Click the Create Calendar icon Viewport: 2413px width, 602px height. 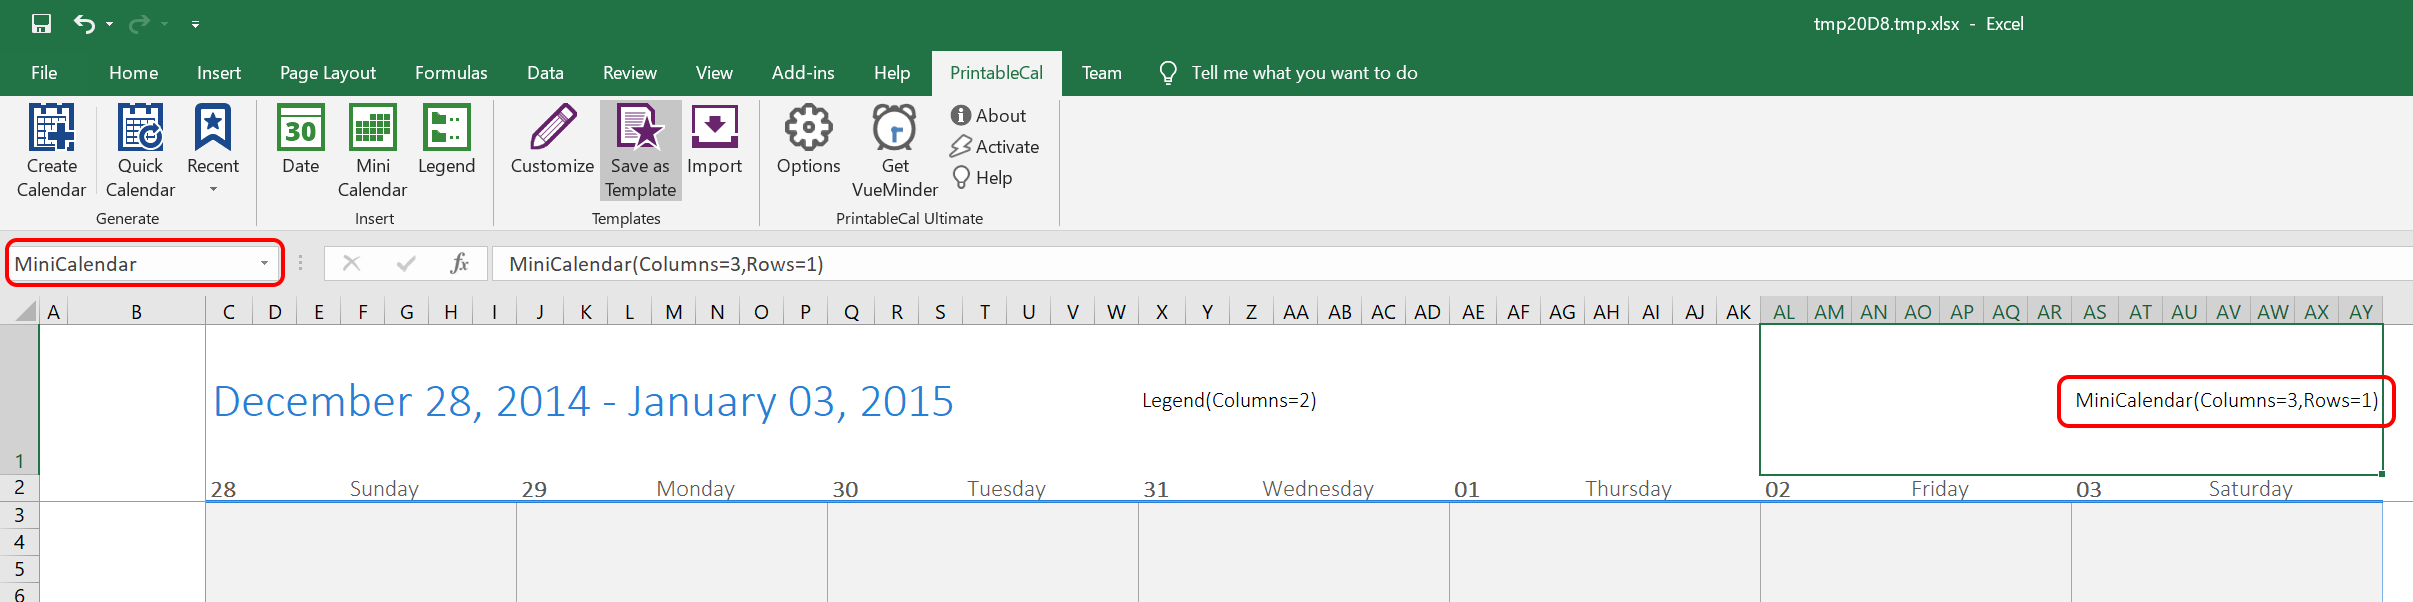[x=51, y=129]
